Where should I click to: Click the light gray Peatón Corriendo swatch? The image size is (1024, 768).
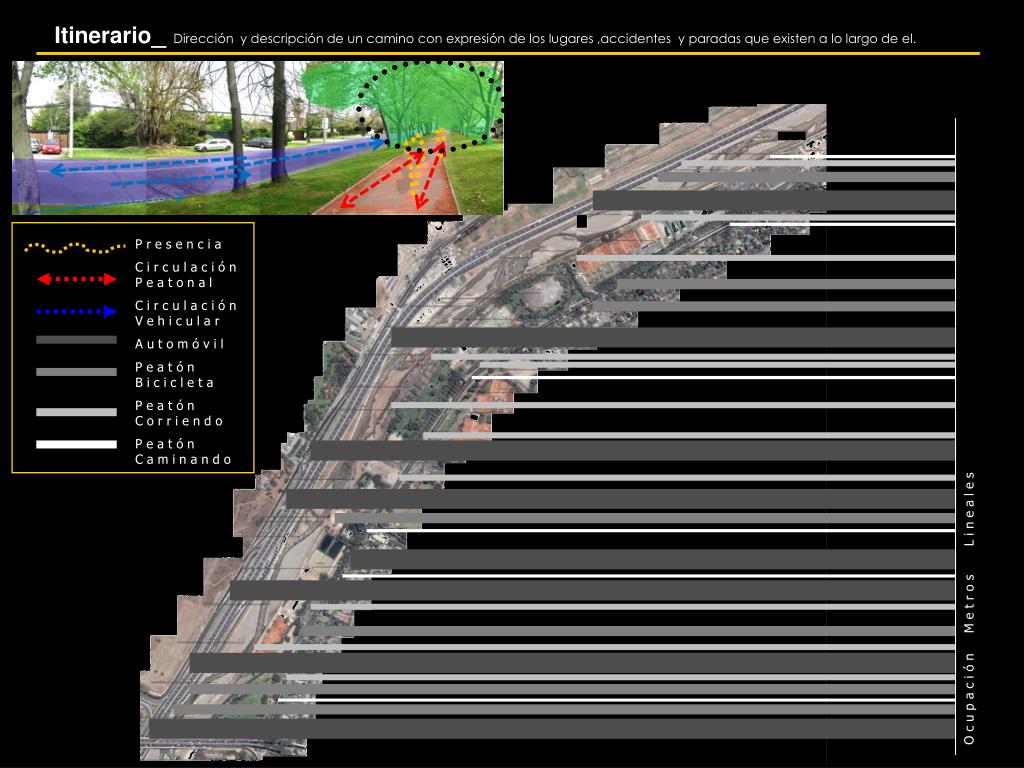tap(76, 412)
